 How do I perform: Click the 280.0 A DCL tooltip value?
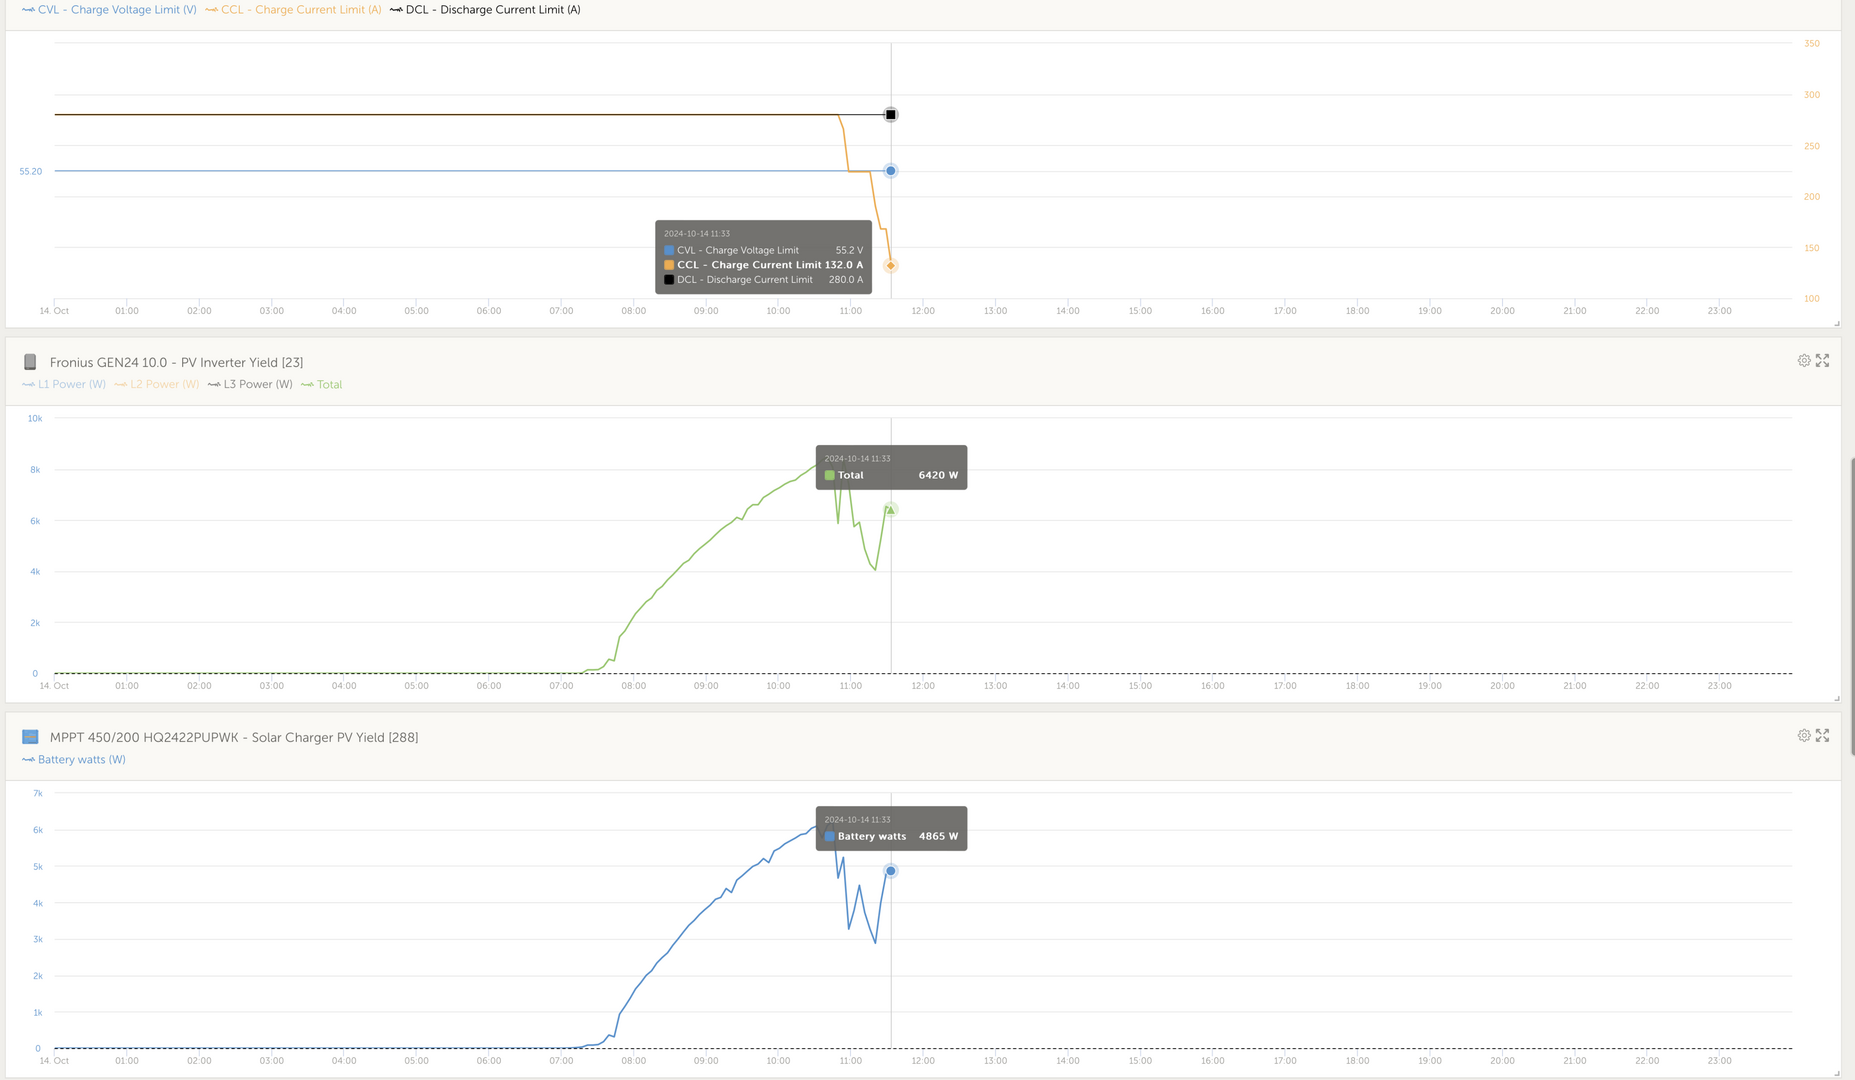coord(846,280)
